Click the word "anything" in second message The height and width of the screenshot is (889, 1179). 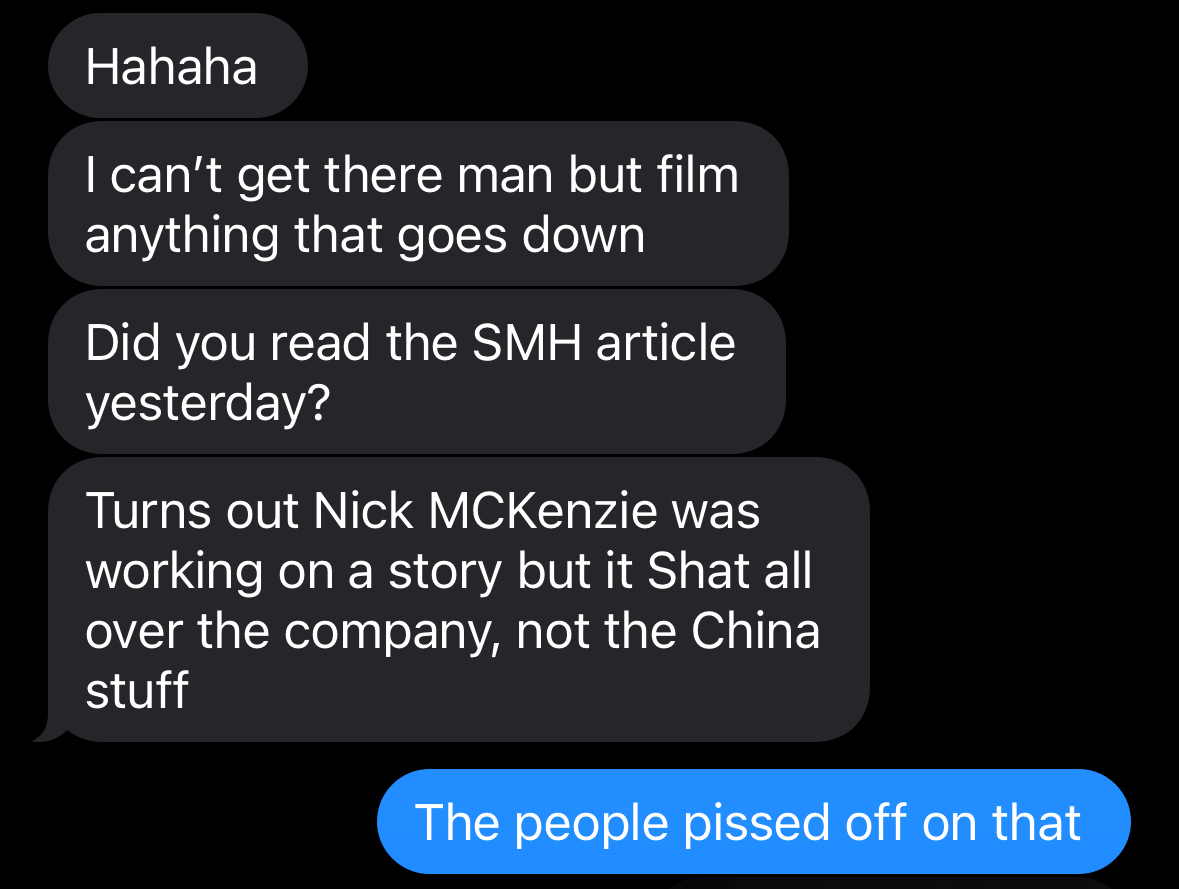[183, 236]
